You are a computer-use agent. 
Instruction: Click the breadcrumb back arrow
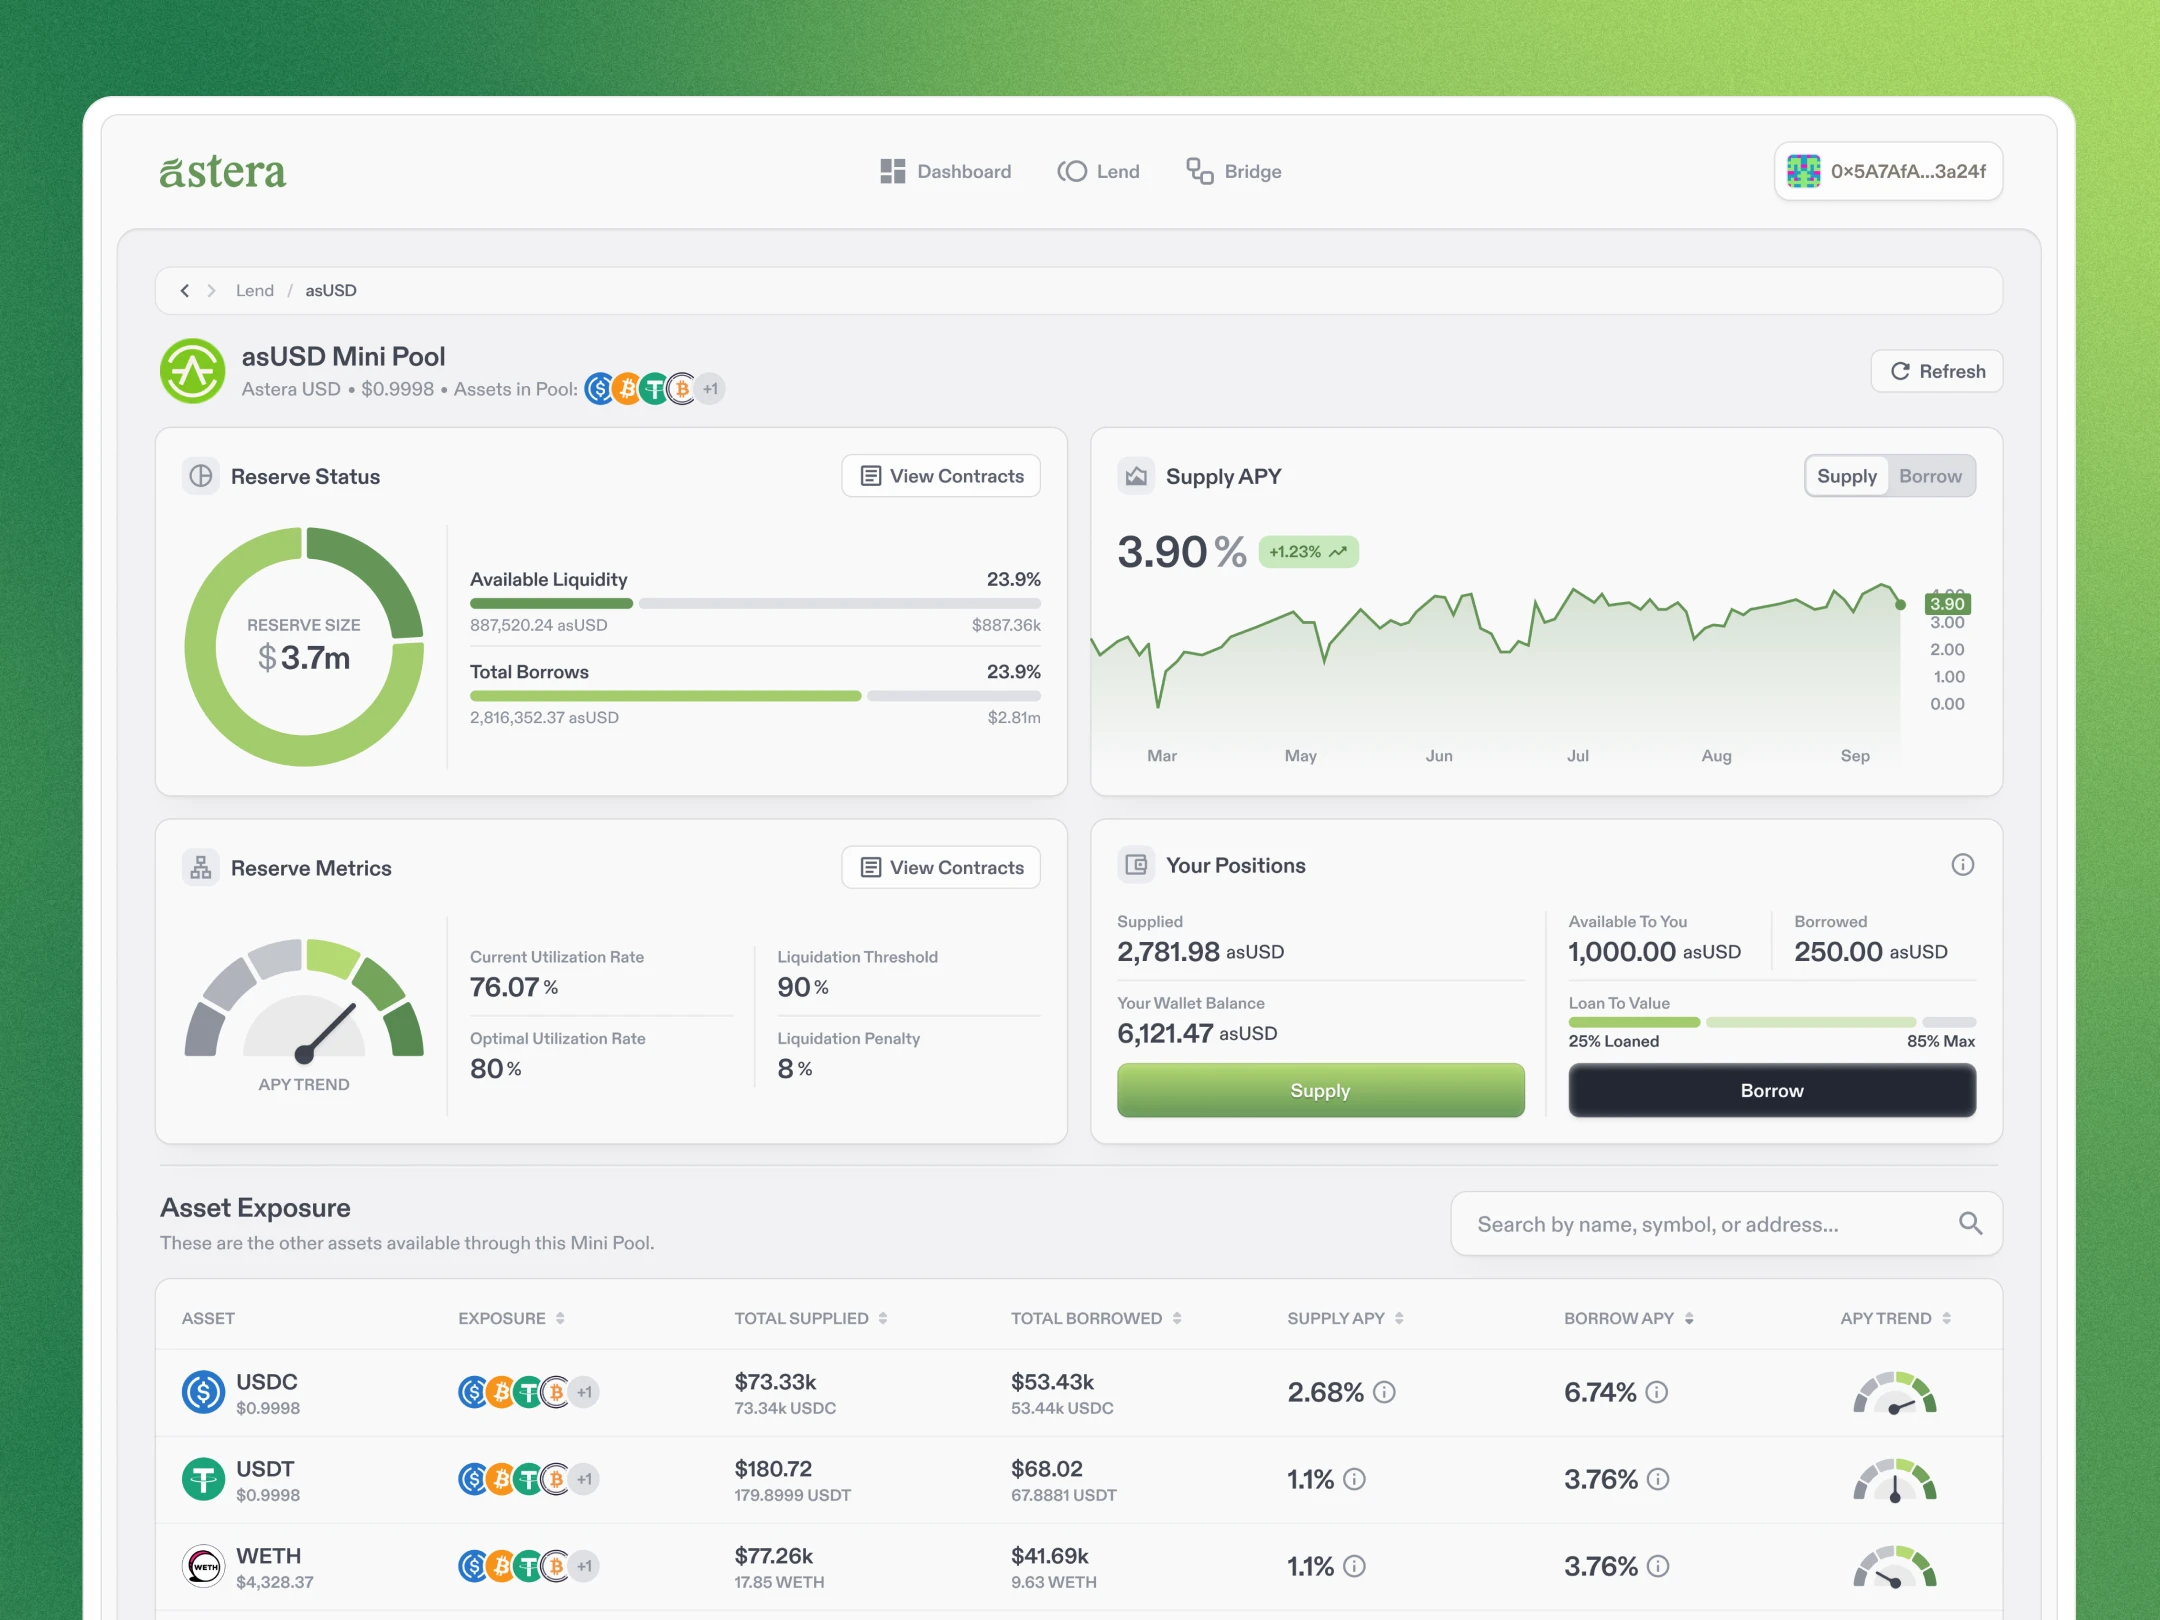pos(185,291)
